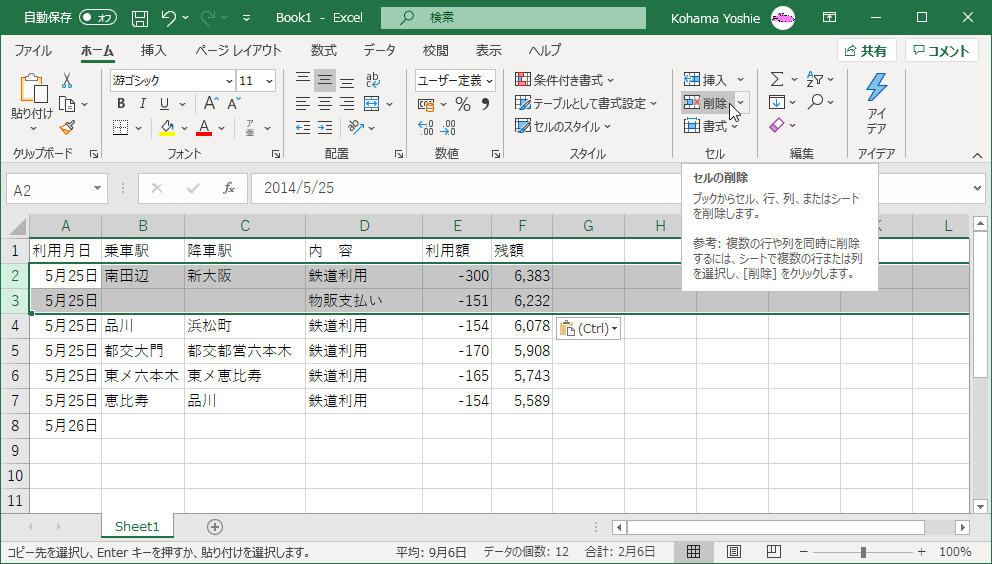This screenshot has width=992, height=564.
Task: Open the Data tab
Action: click(380, 51)
